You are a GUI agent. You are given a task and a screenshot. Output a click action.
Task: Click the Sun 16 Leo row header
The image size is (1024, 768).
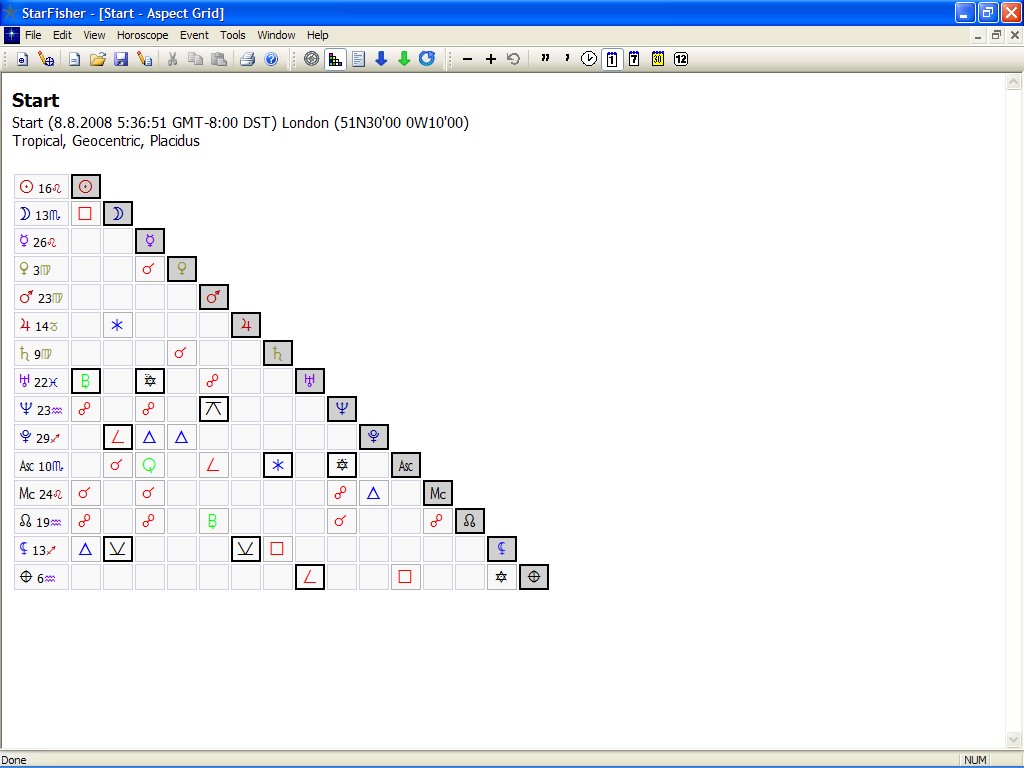pos(41,187)
